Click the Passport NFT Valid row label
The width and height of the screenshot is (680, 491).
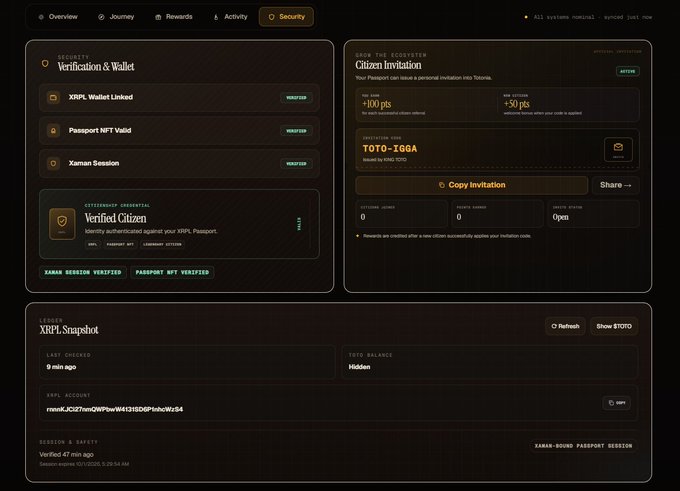[x=100, y=130]
